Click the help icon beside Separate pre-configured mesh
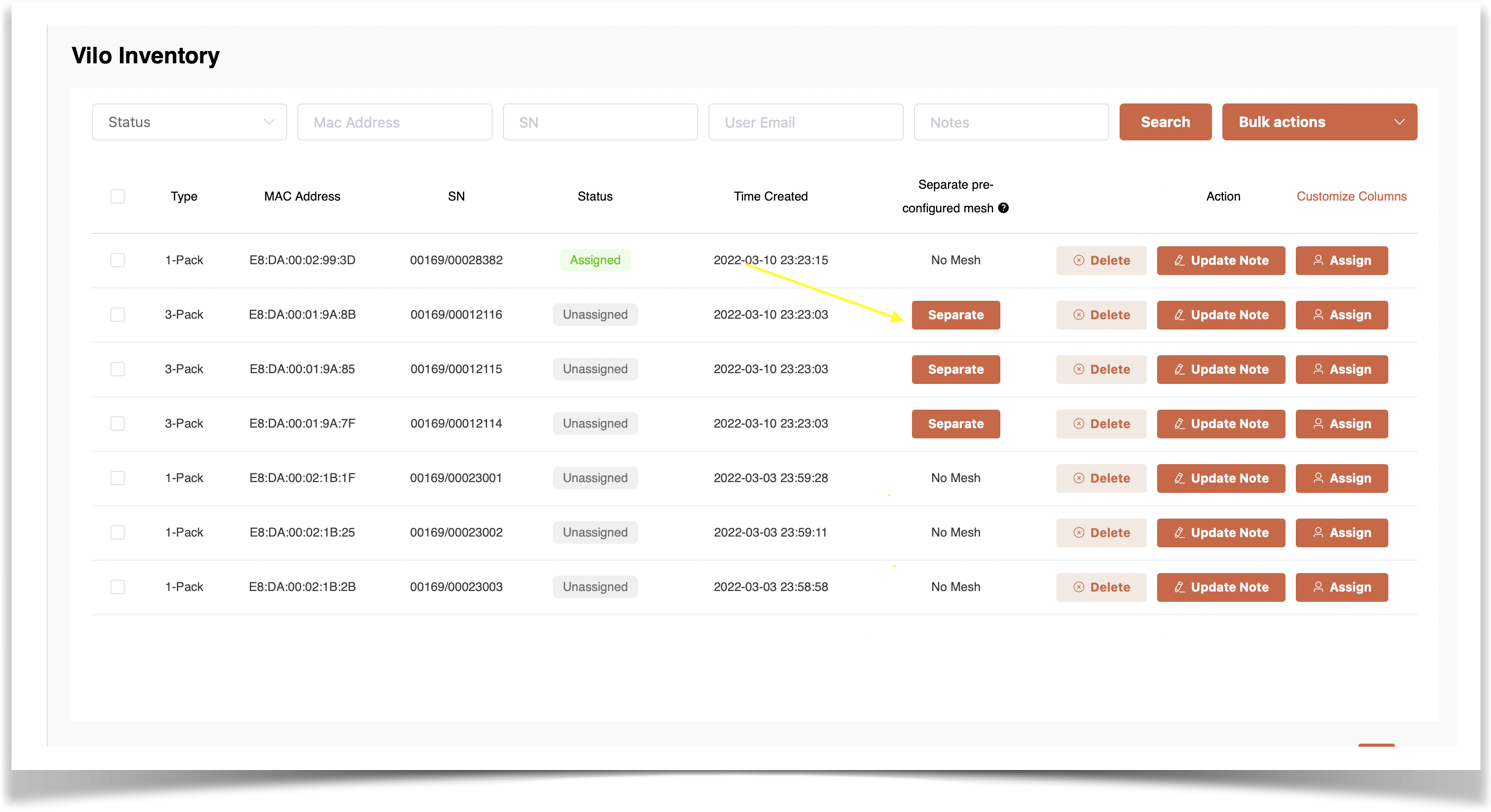 tap(1003, 209)
